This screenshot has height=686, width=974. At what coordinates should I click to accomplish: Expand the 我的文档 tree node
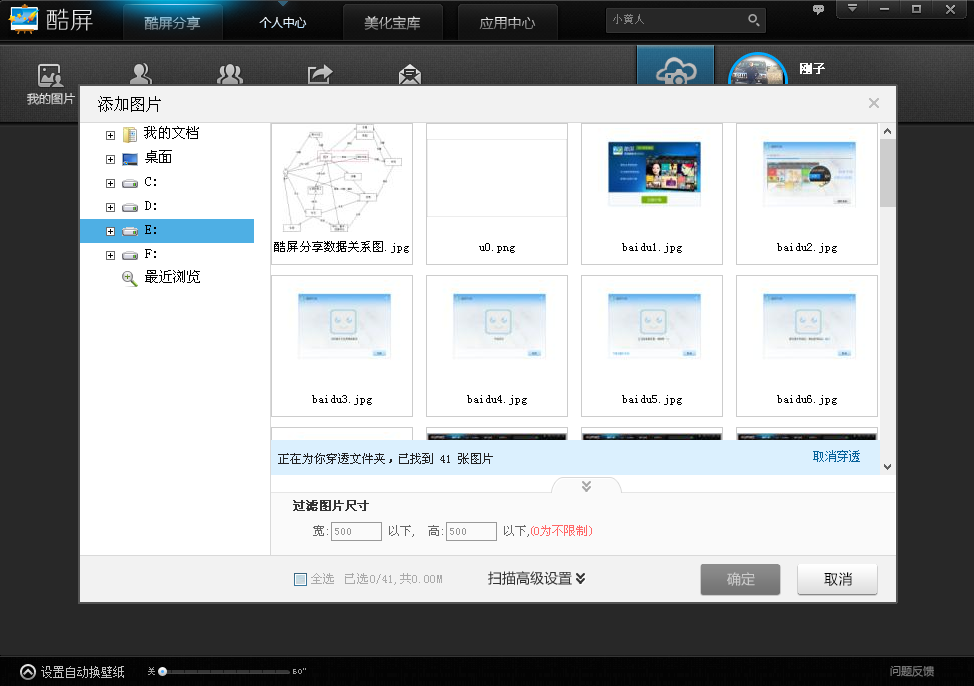(x=110, y=135)
